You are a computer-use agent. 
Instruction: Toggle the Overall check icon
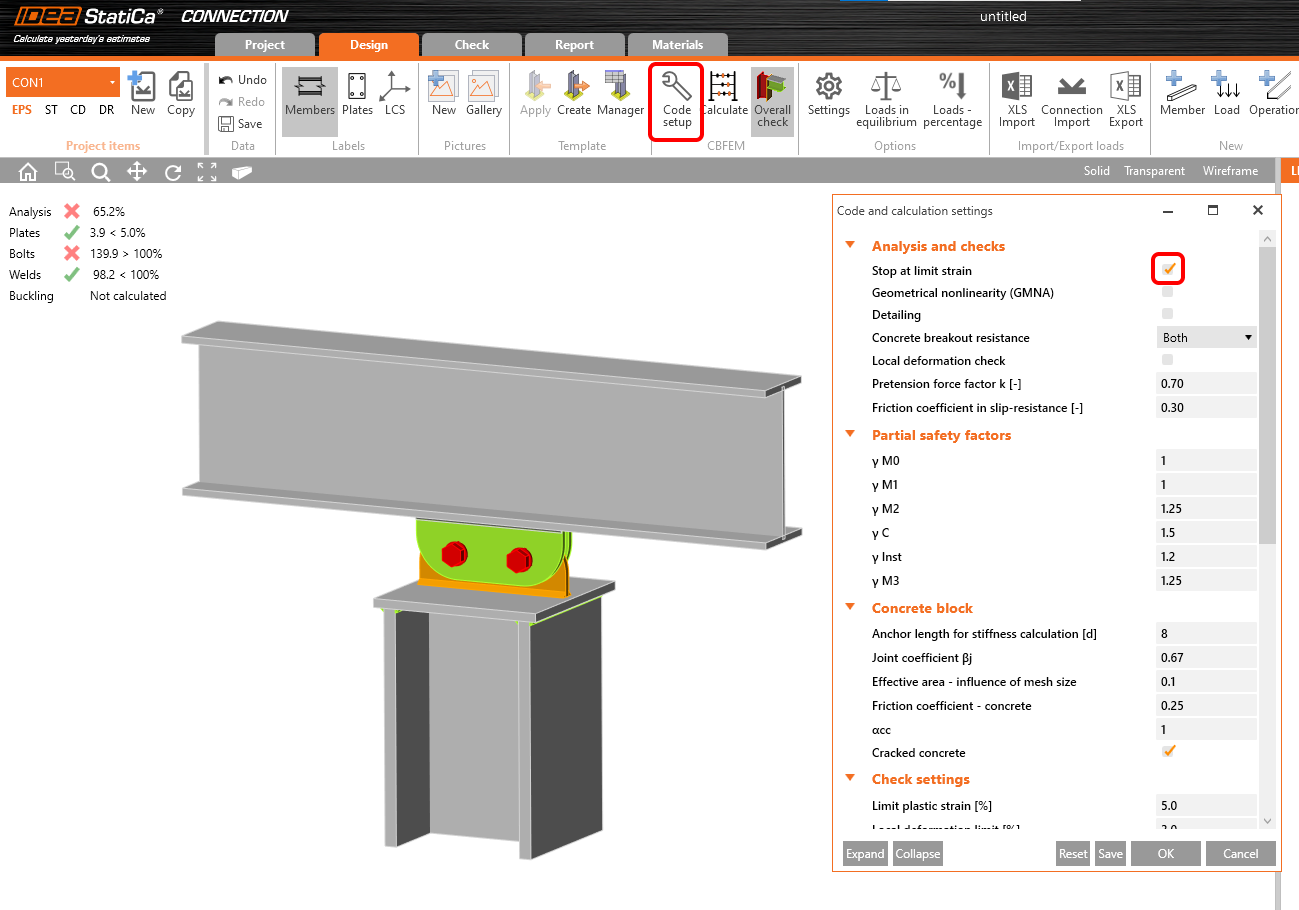[771, 99]
